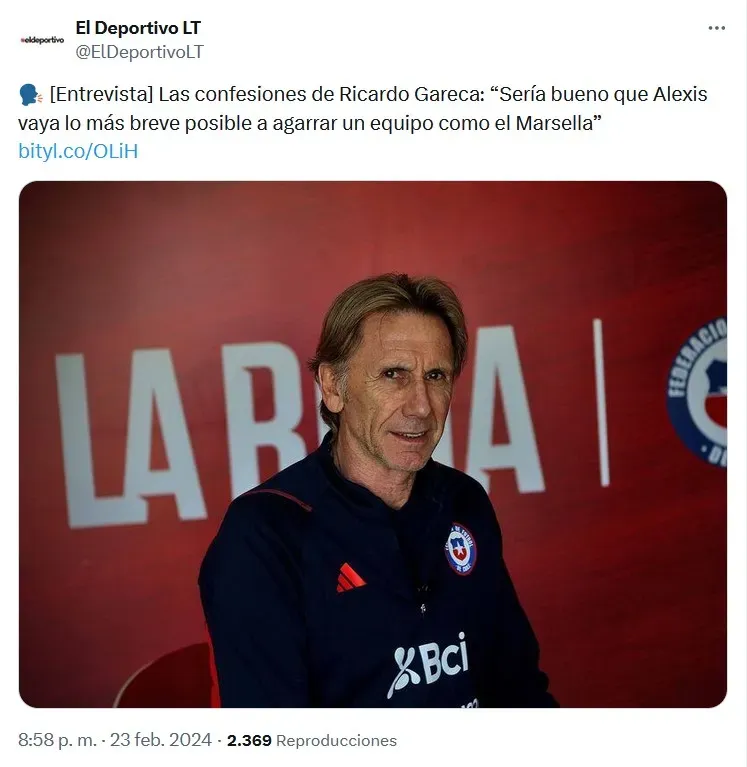View the 2.369 Reproducciones count
747x767 pixels.
coord(312,740)
